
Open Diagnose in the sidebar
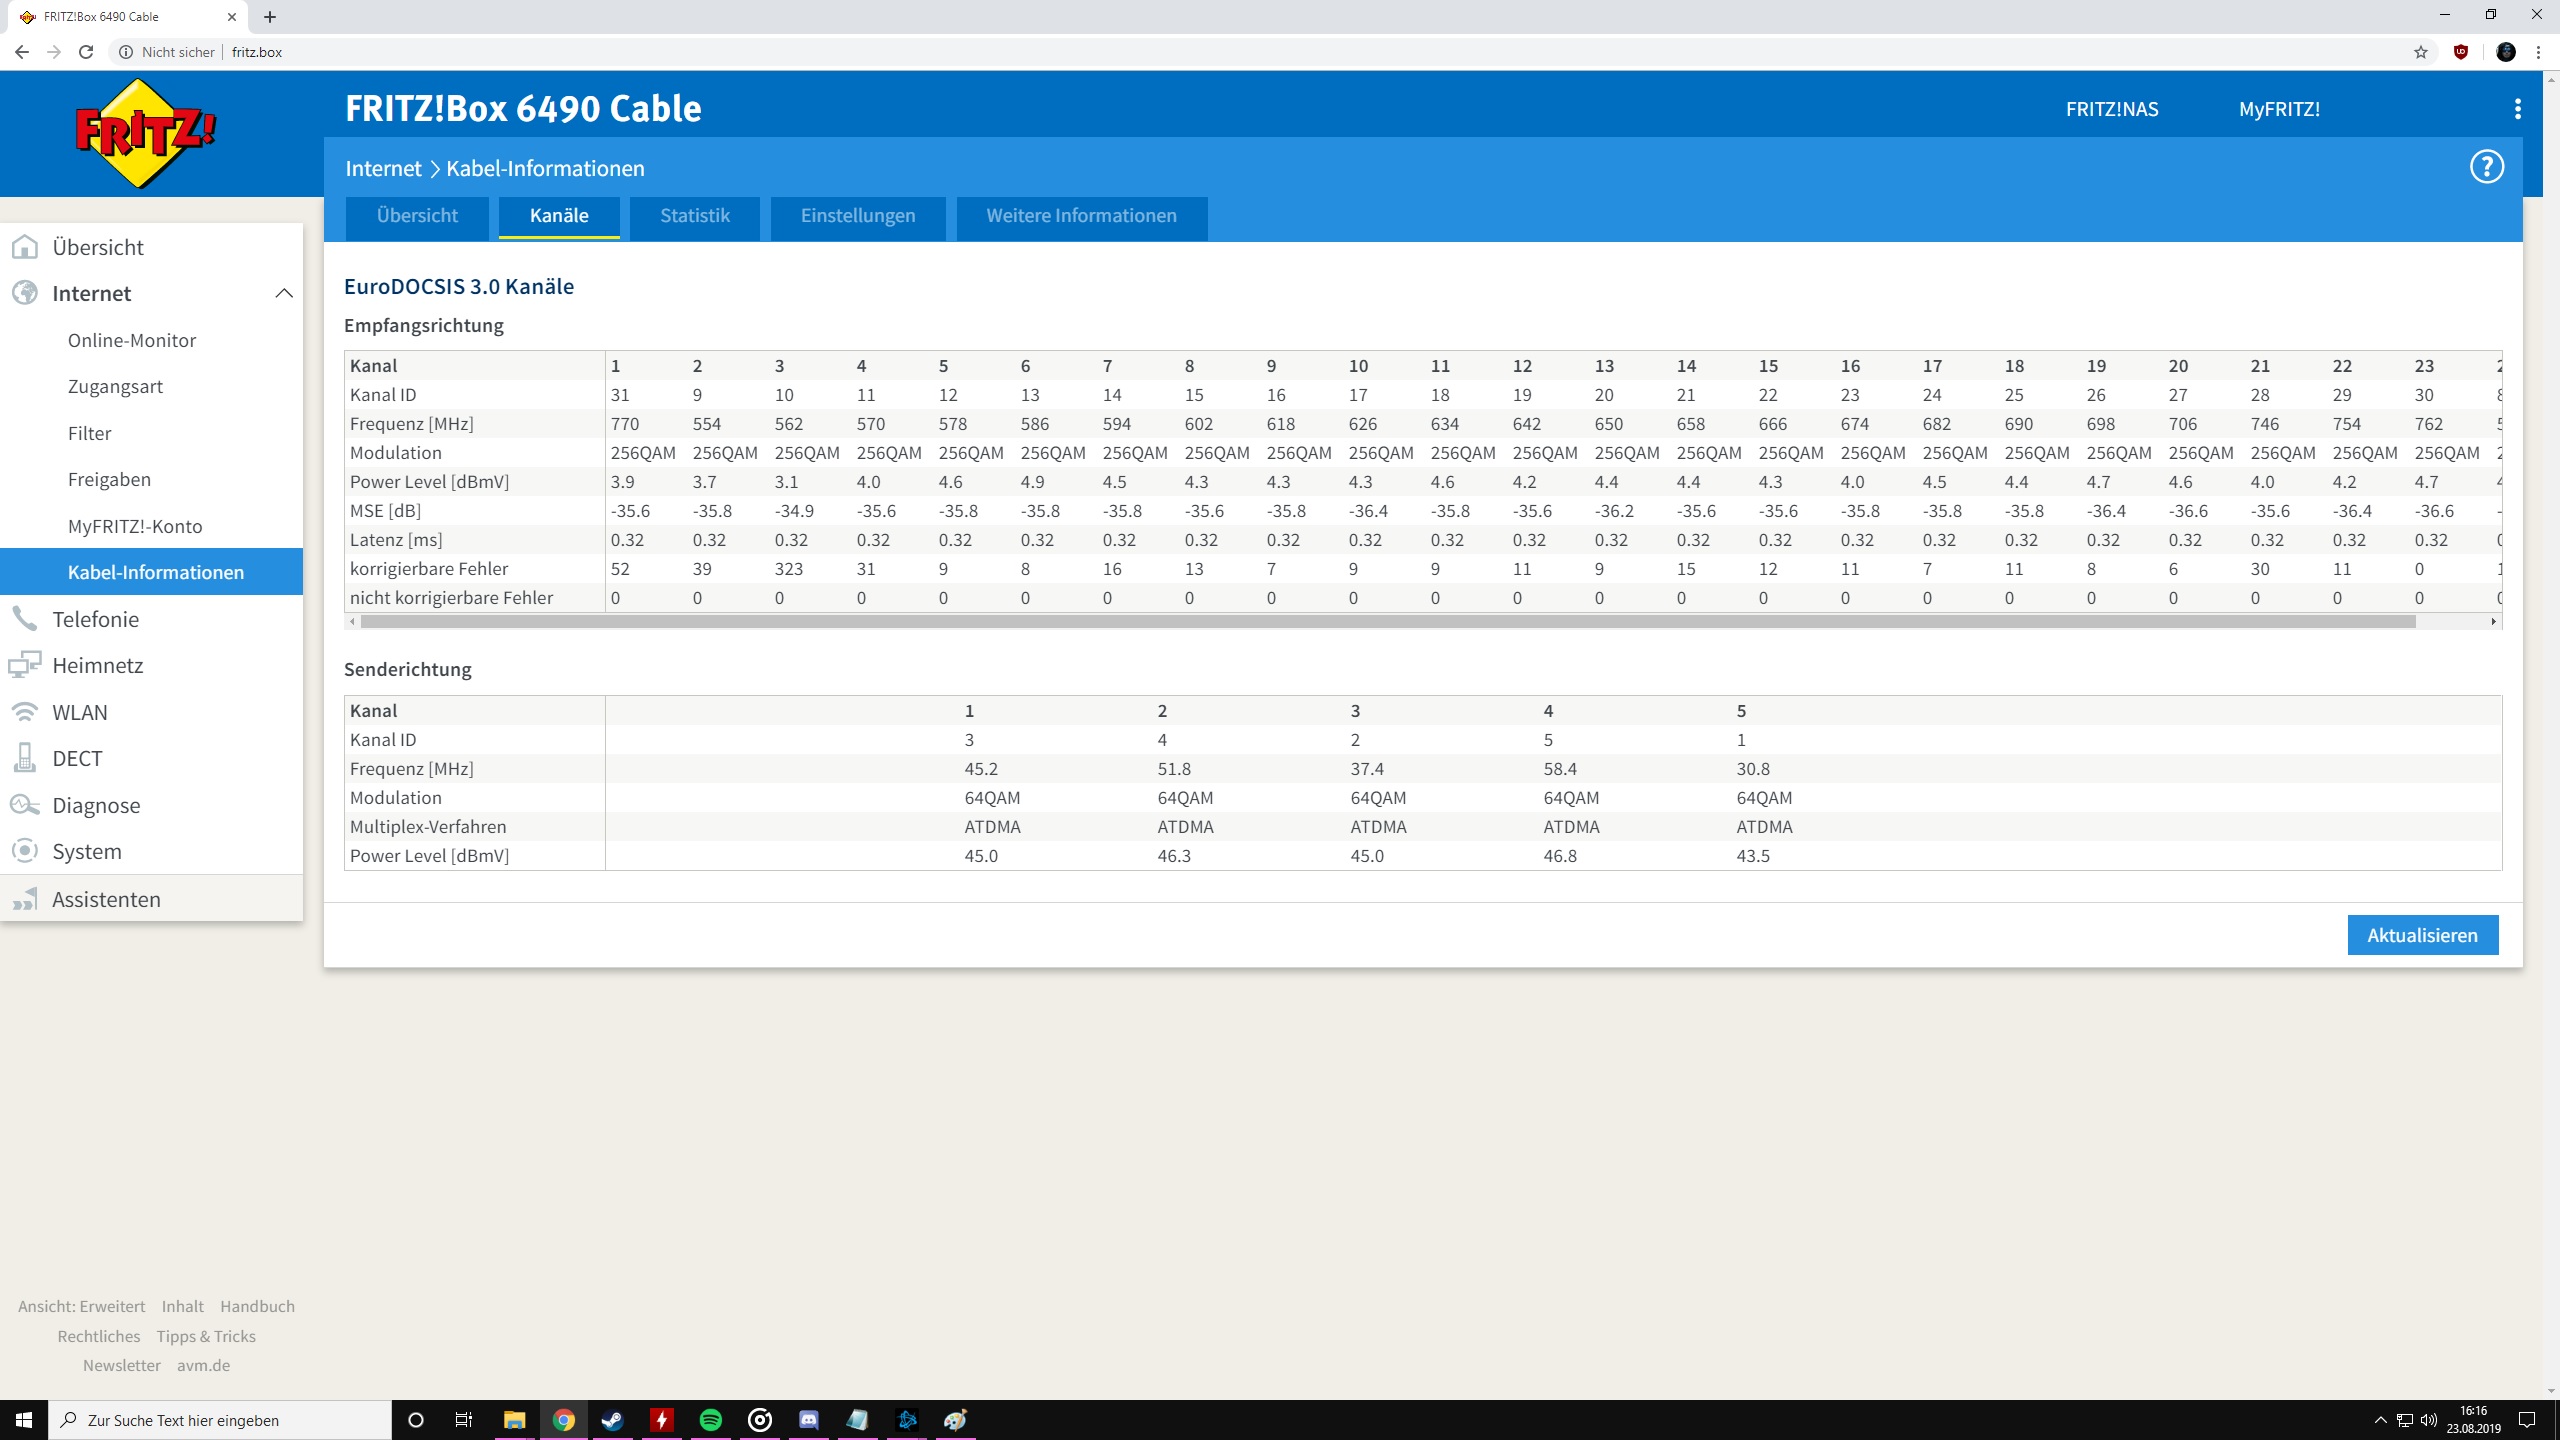(x=96, y=805)
